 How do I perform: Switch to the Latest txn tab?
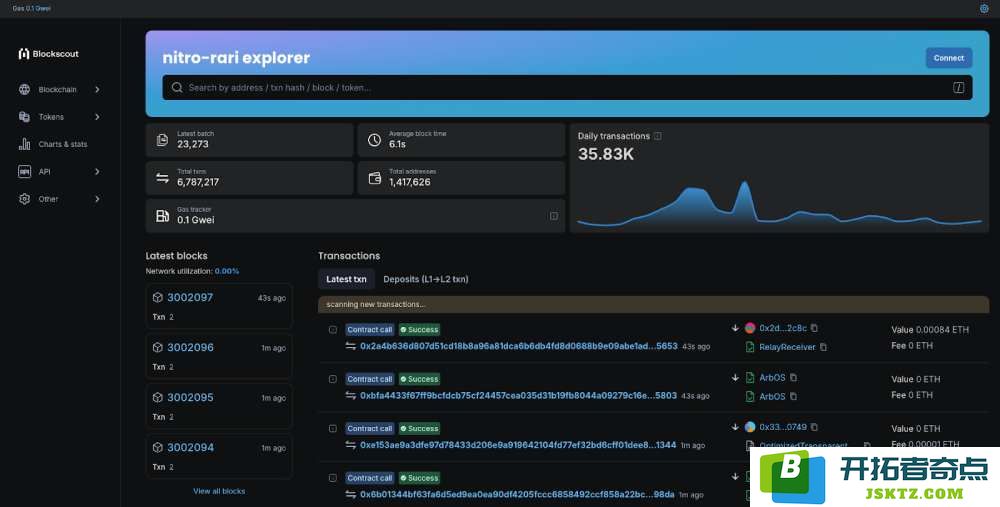tap(346, 279)
